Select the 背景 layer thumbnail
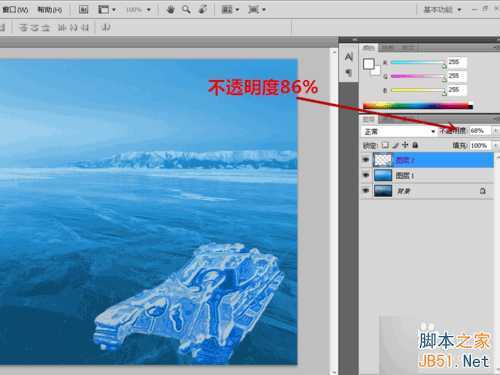This screenshot has width=500, height=375. click(x=383, y=191)
